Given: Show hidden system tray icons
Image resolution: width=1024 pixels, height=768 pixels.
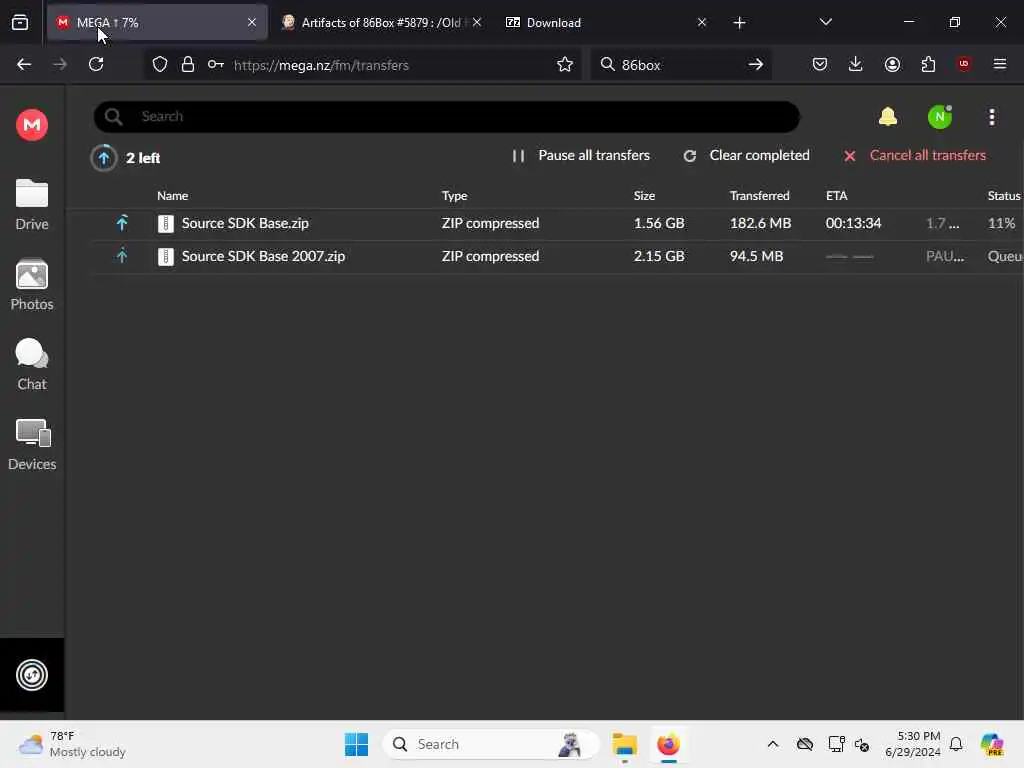Looking at the screenshot, I should click(x=773, y=744).
